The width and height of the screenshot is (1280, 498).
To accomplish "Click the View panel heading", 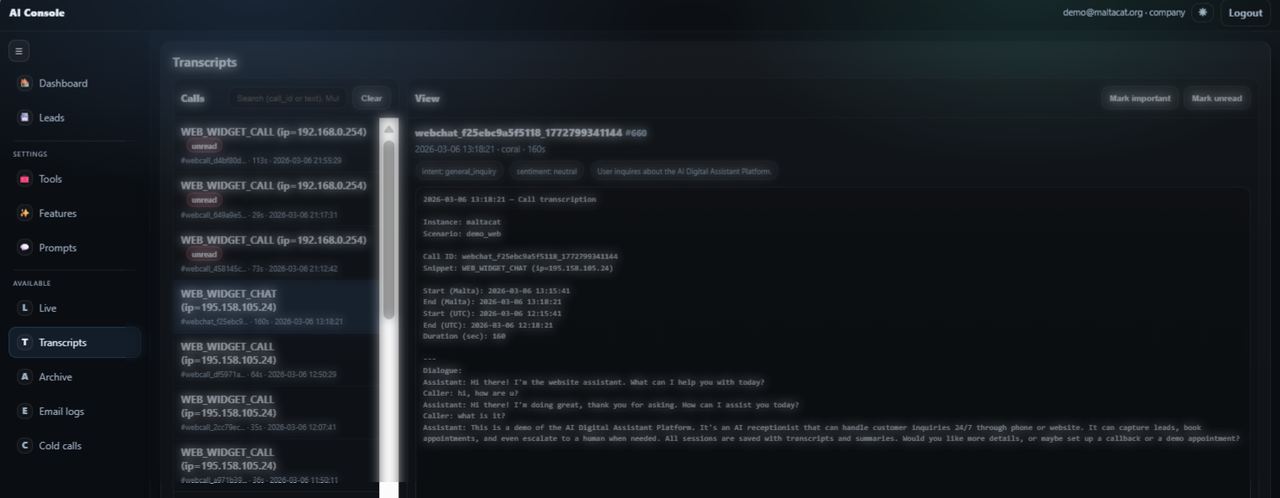I will [427, 98].
